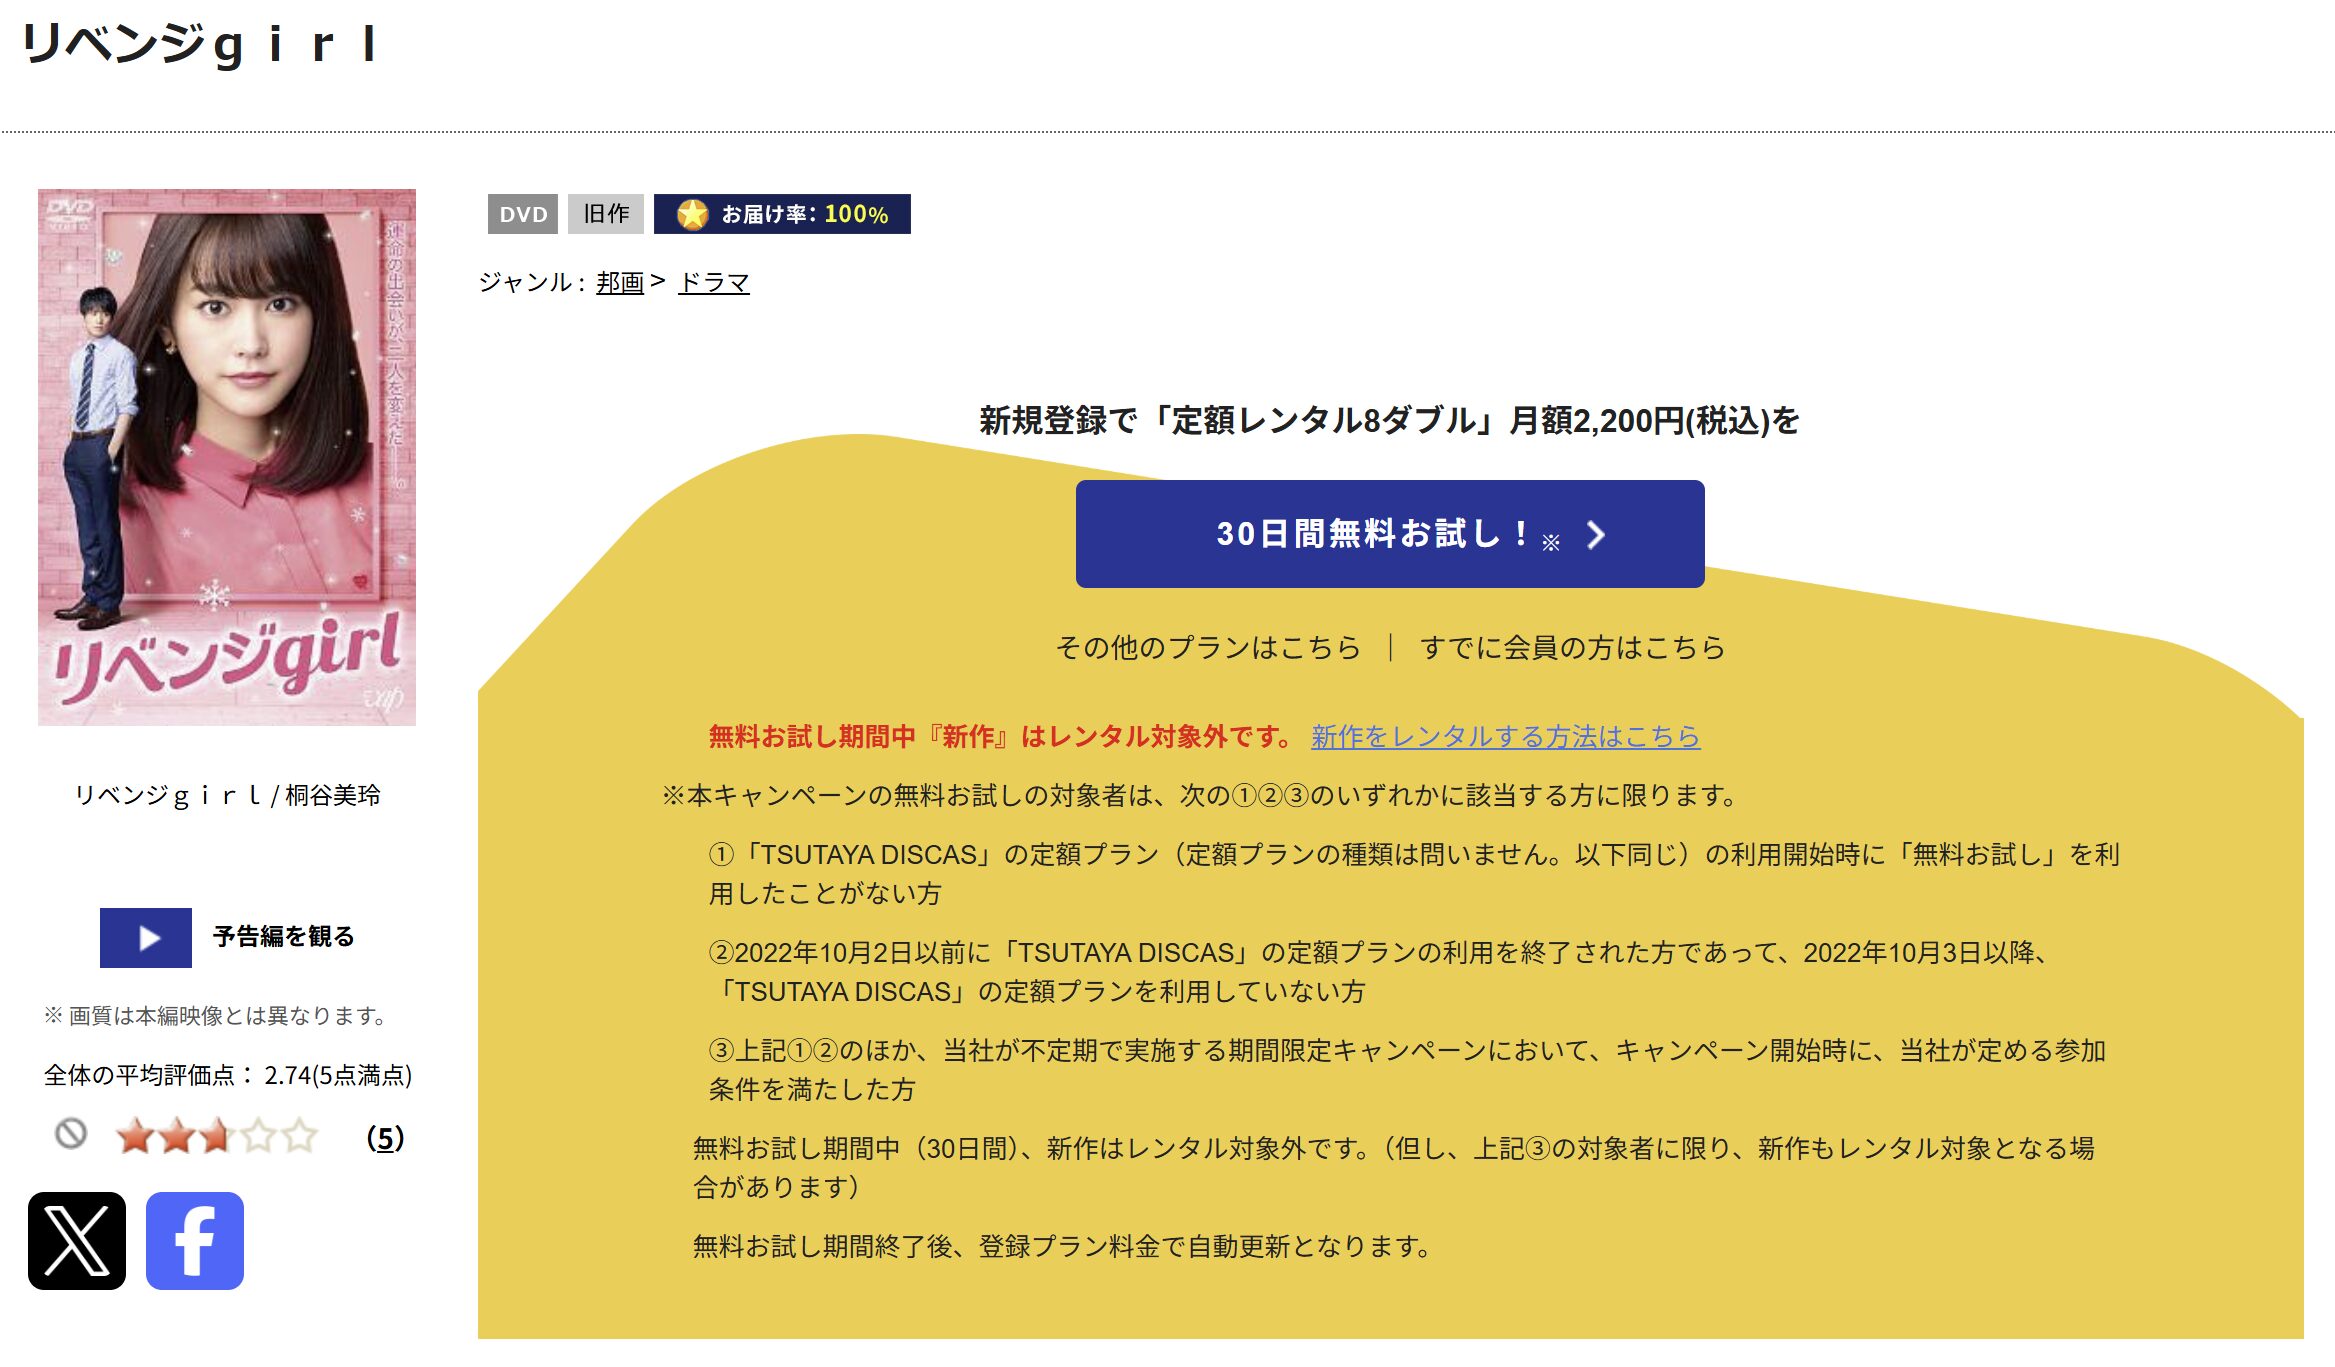Image resolution: width=2335 pixels, height=1367 pixels.
Task: Rate five stars
Action: (299, 1136)
